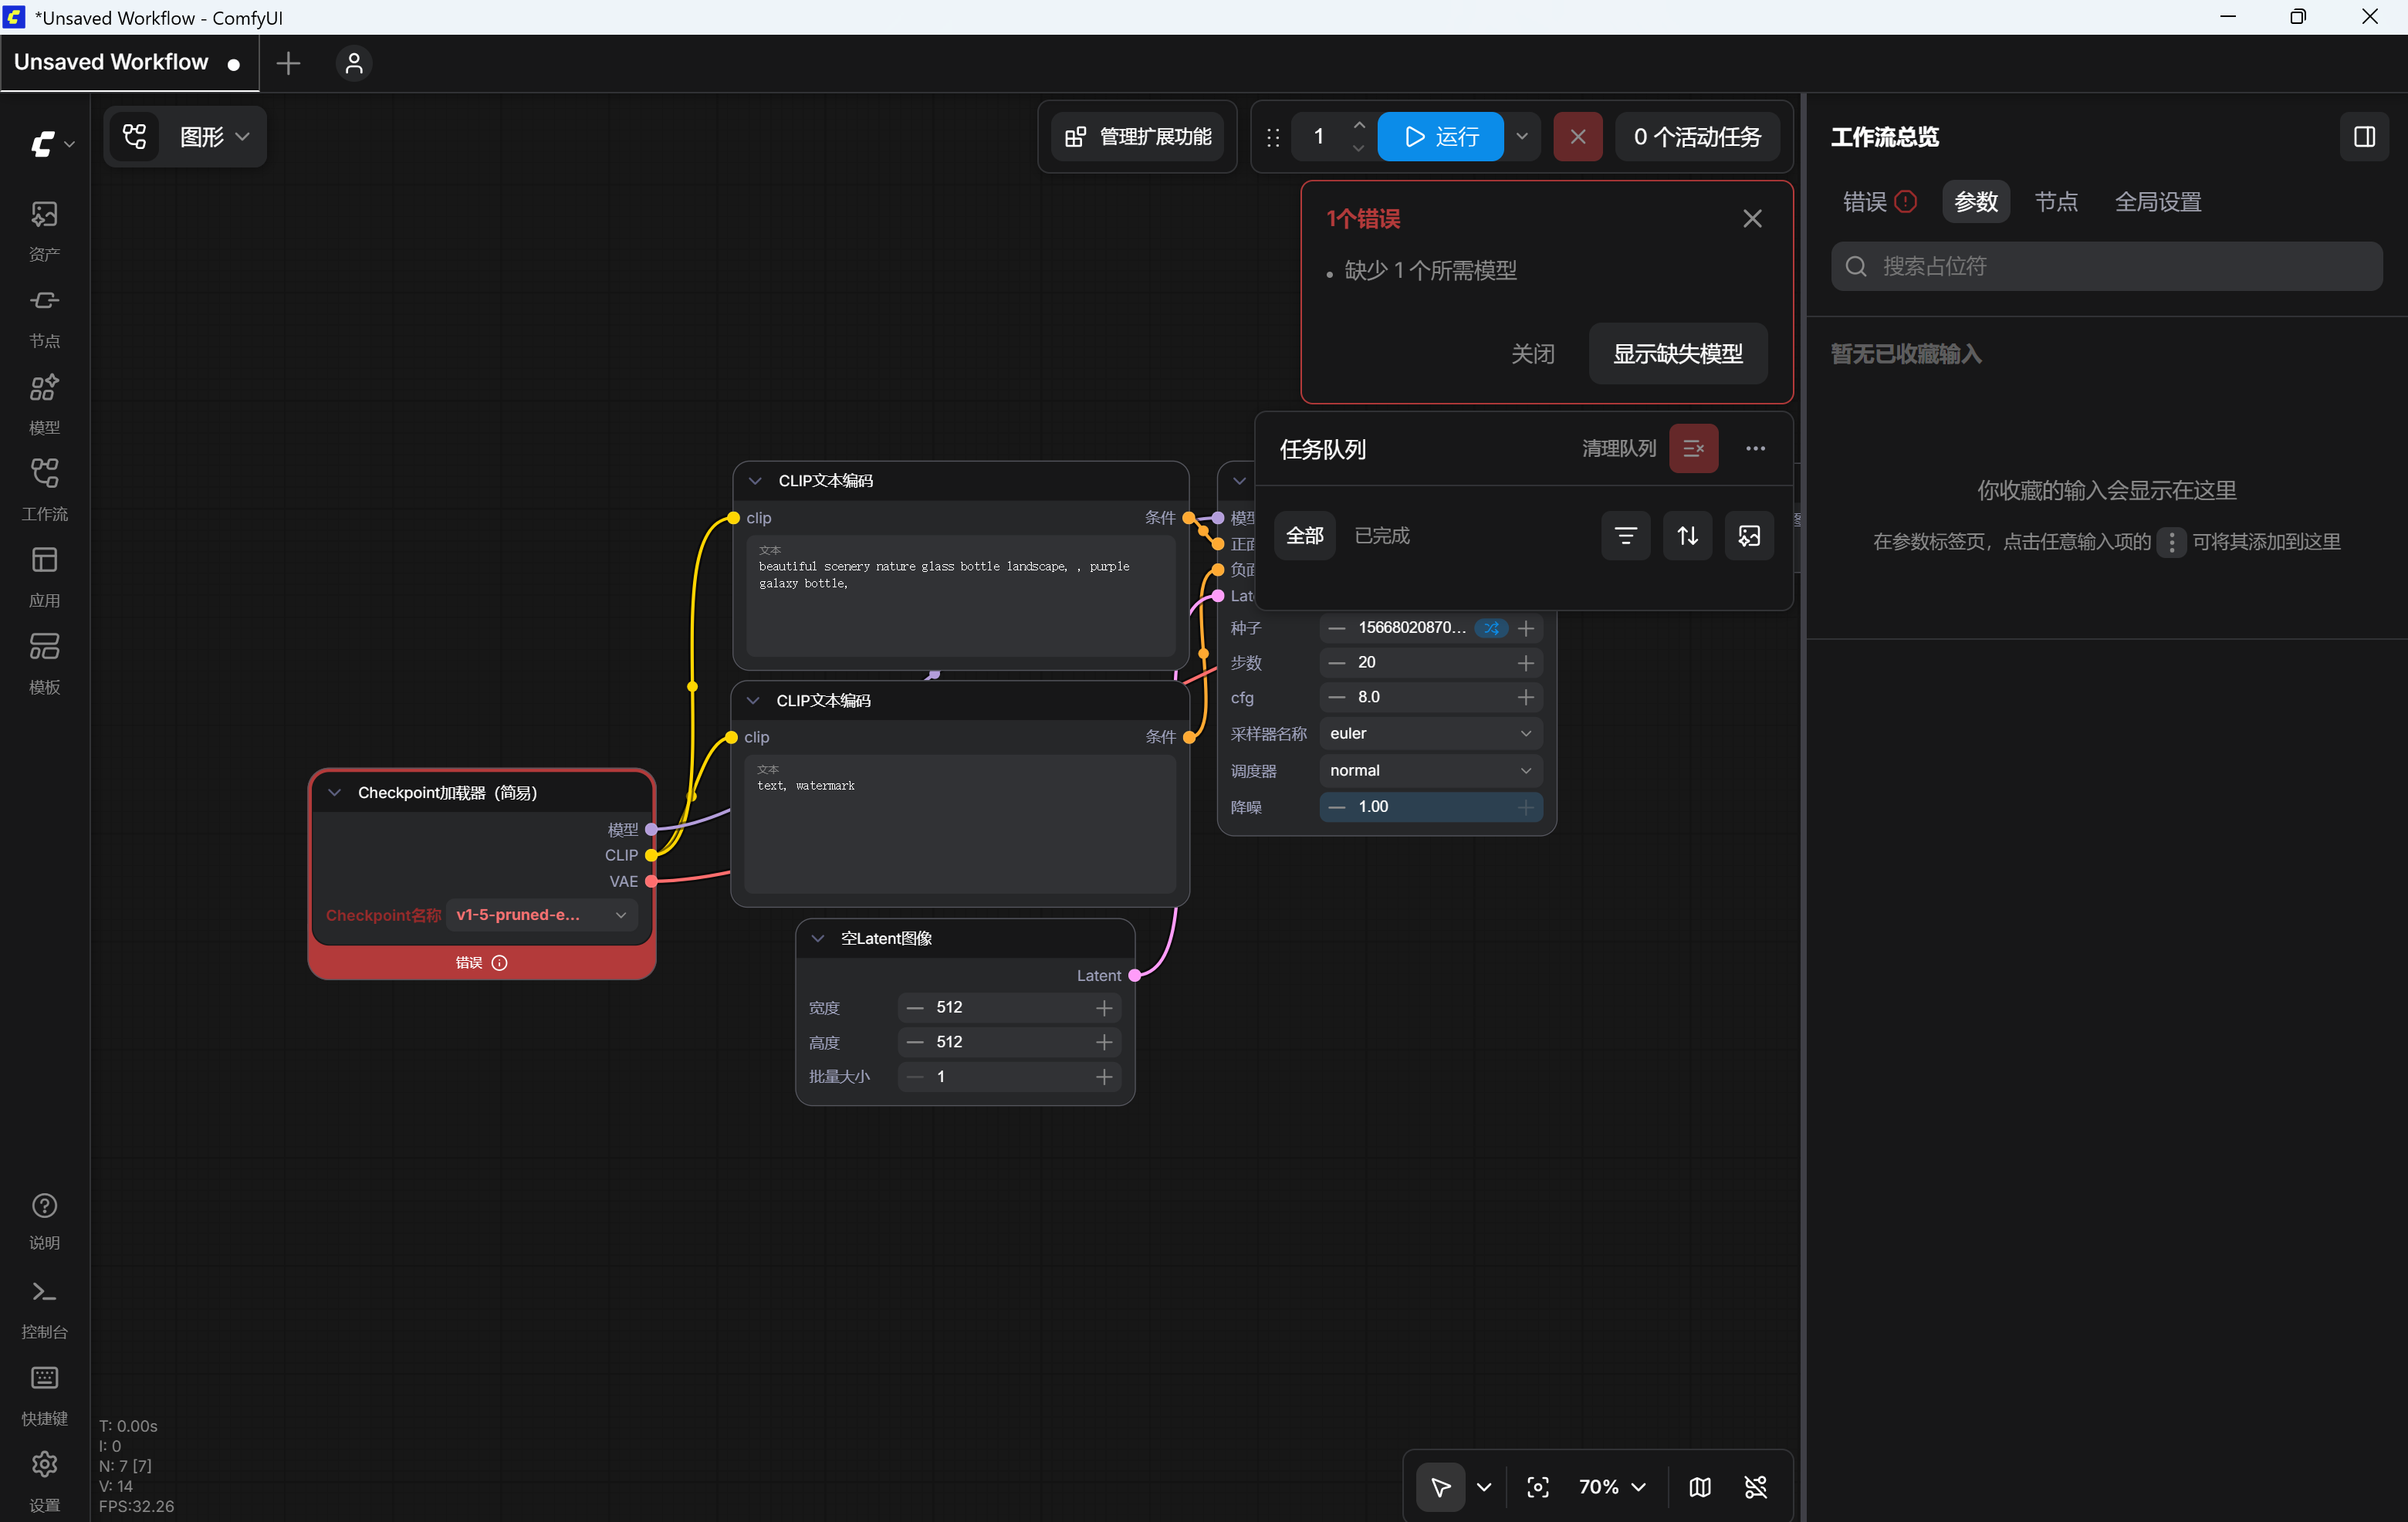Click the clear queue red icon
Viewport: 2408px width, 1522px height.
click(1693, 449)
